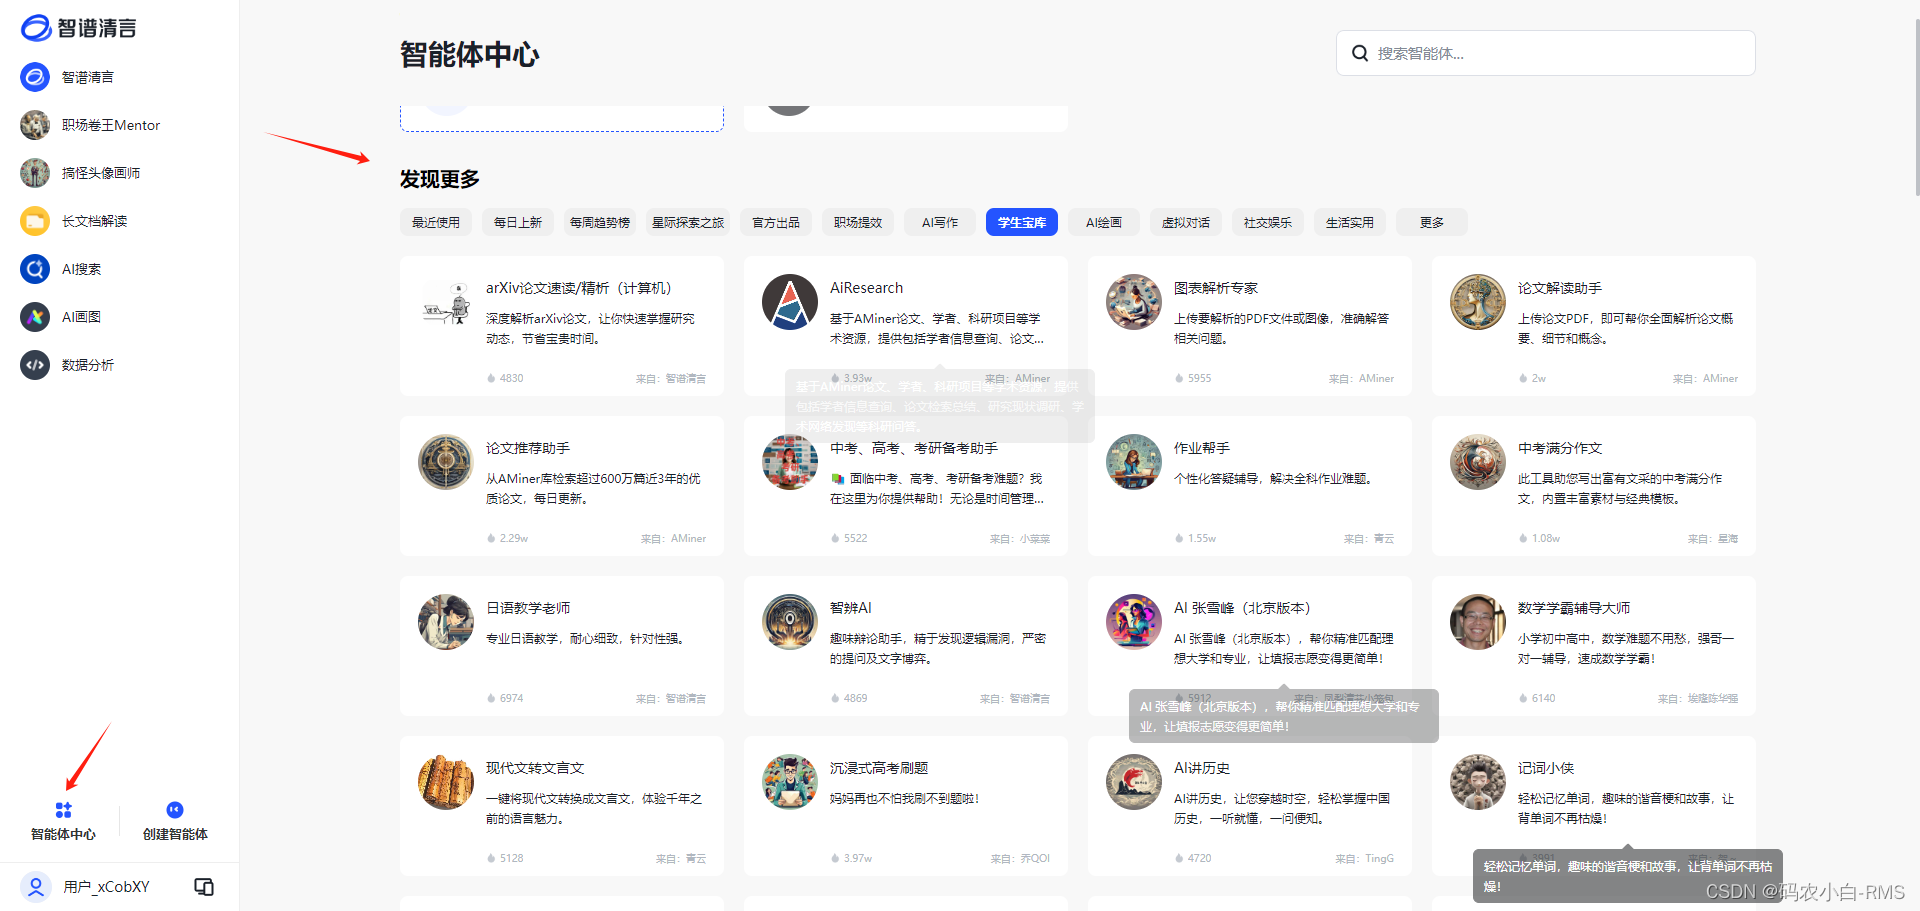Open arXiv论文速读/精析 card title

click(x=579, y=288)
